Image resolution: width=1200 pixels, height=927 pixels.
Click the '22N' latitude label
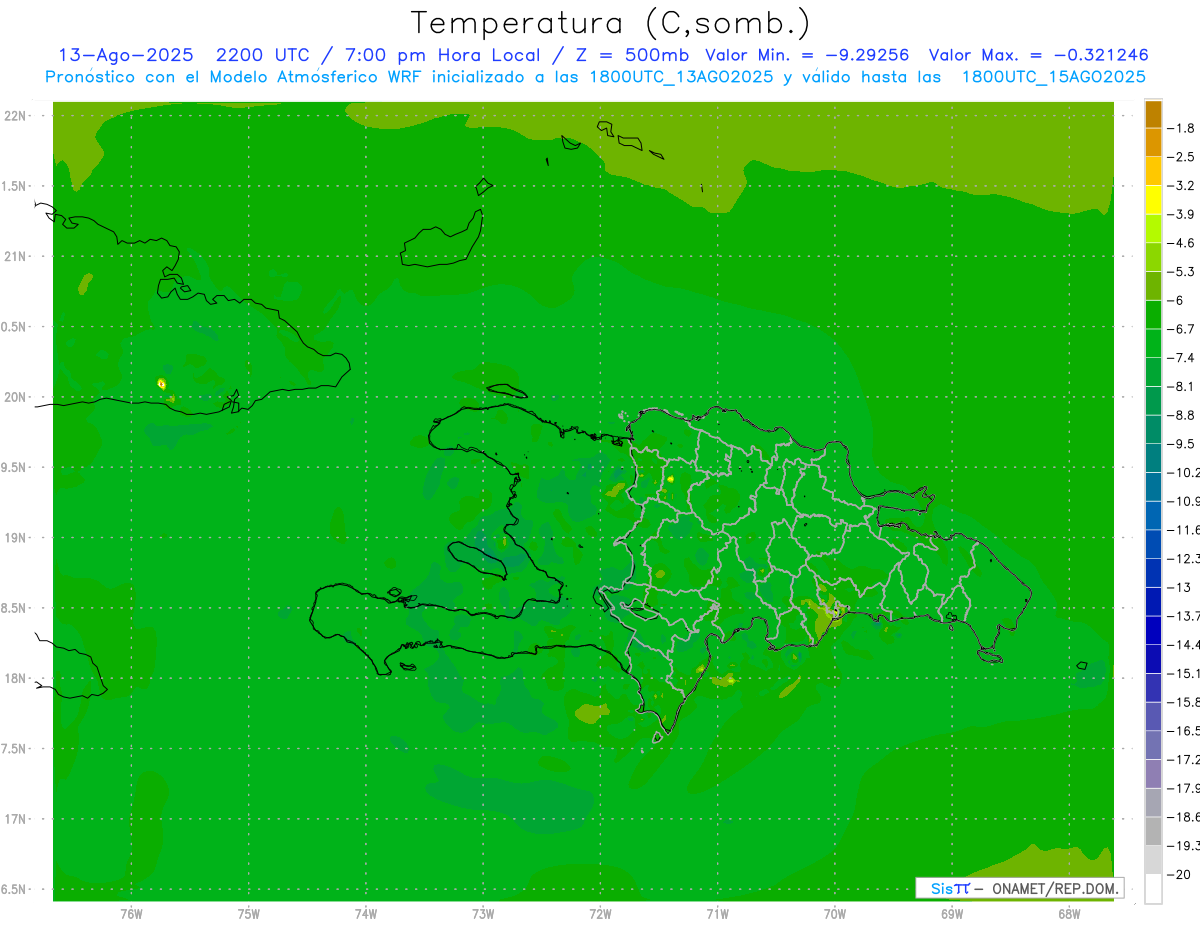(x=17, y=116)
